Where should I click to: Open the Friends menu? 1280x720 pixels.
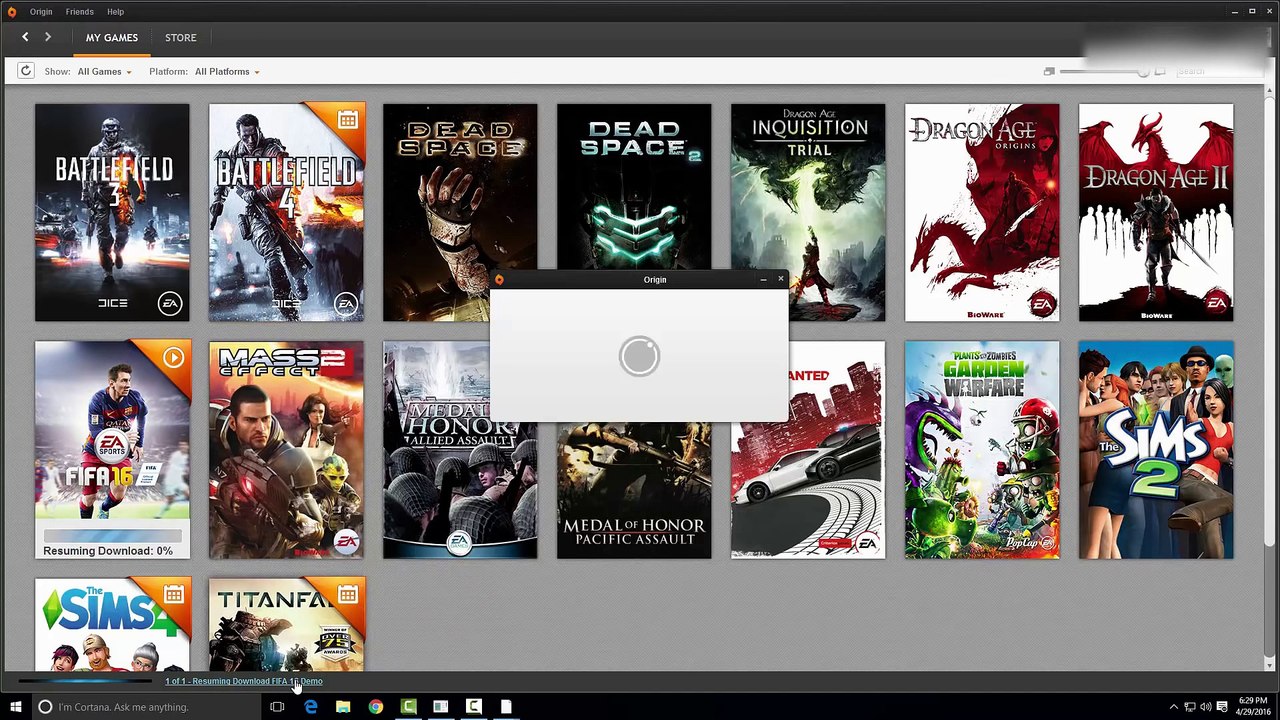point(80,12)
